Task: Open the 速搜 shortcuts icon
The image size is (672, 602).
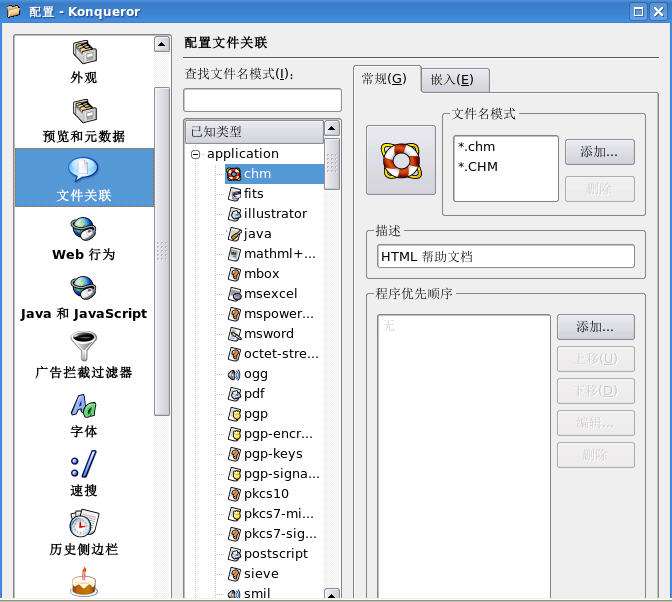Action: [x=84, y=464]
